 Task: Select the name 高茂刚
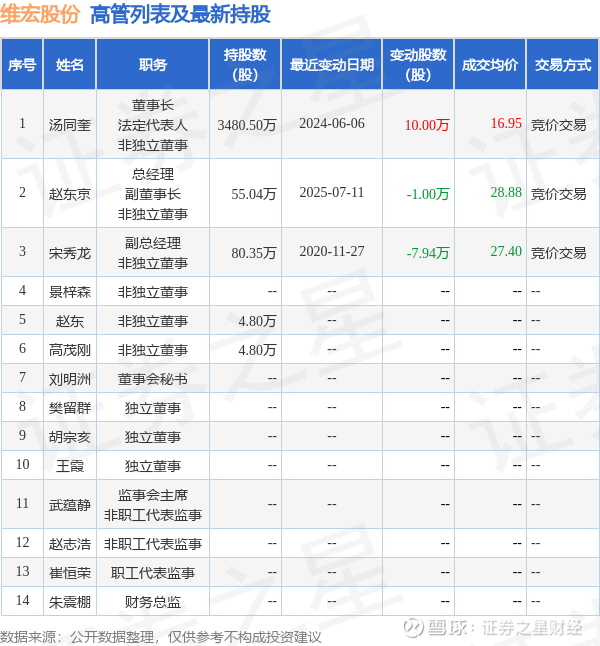pos(70,350)
